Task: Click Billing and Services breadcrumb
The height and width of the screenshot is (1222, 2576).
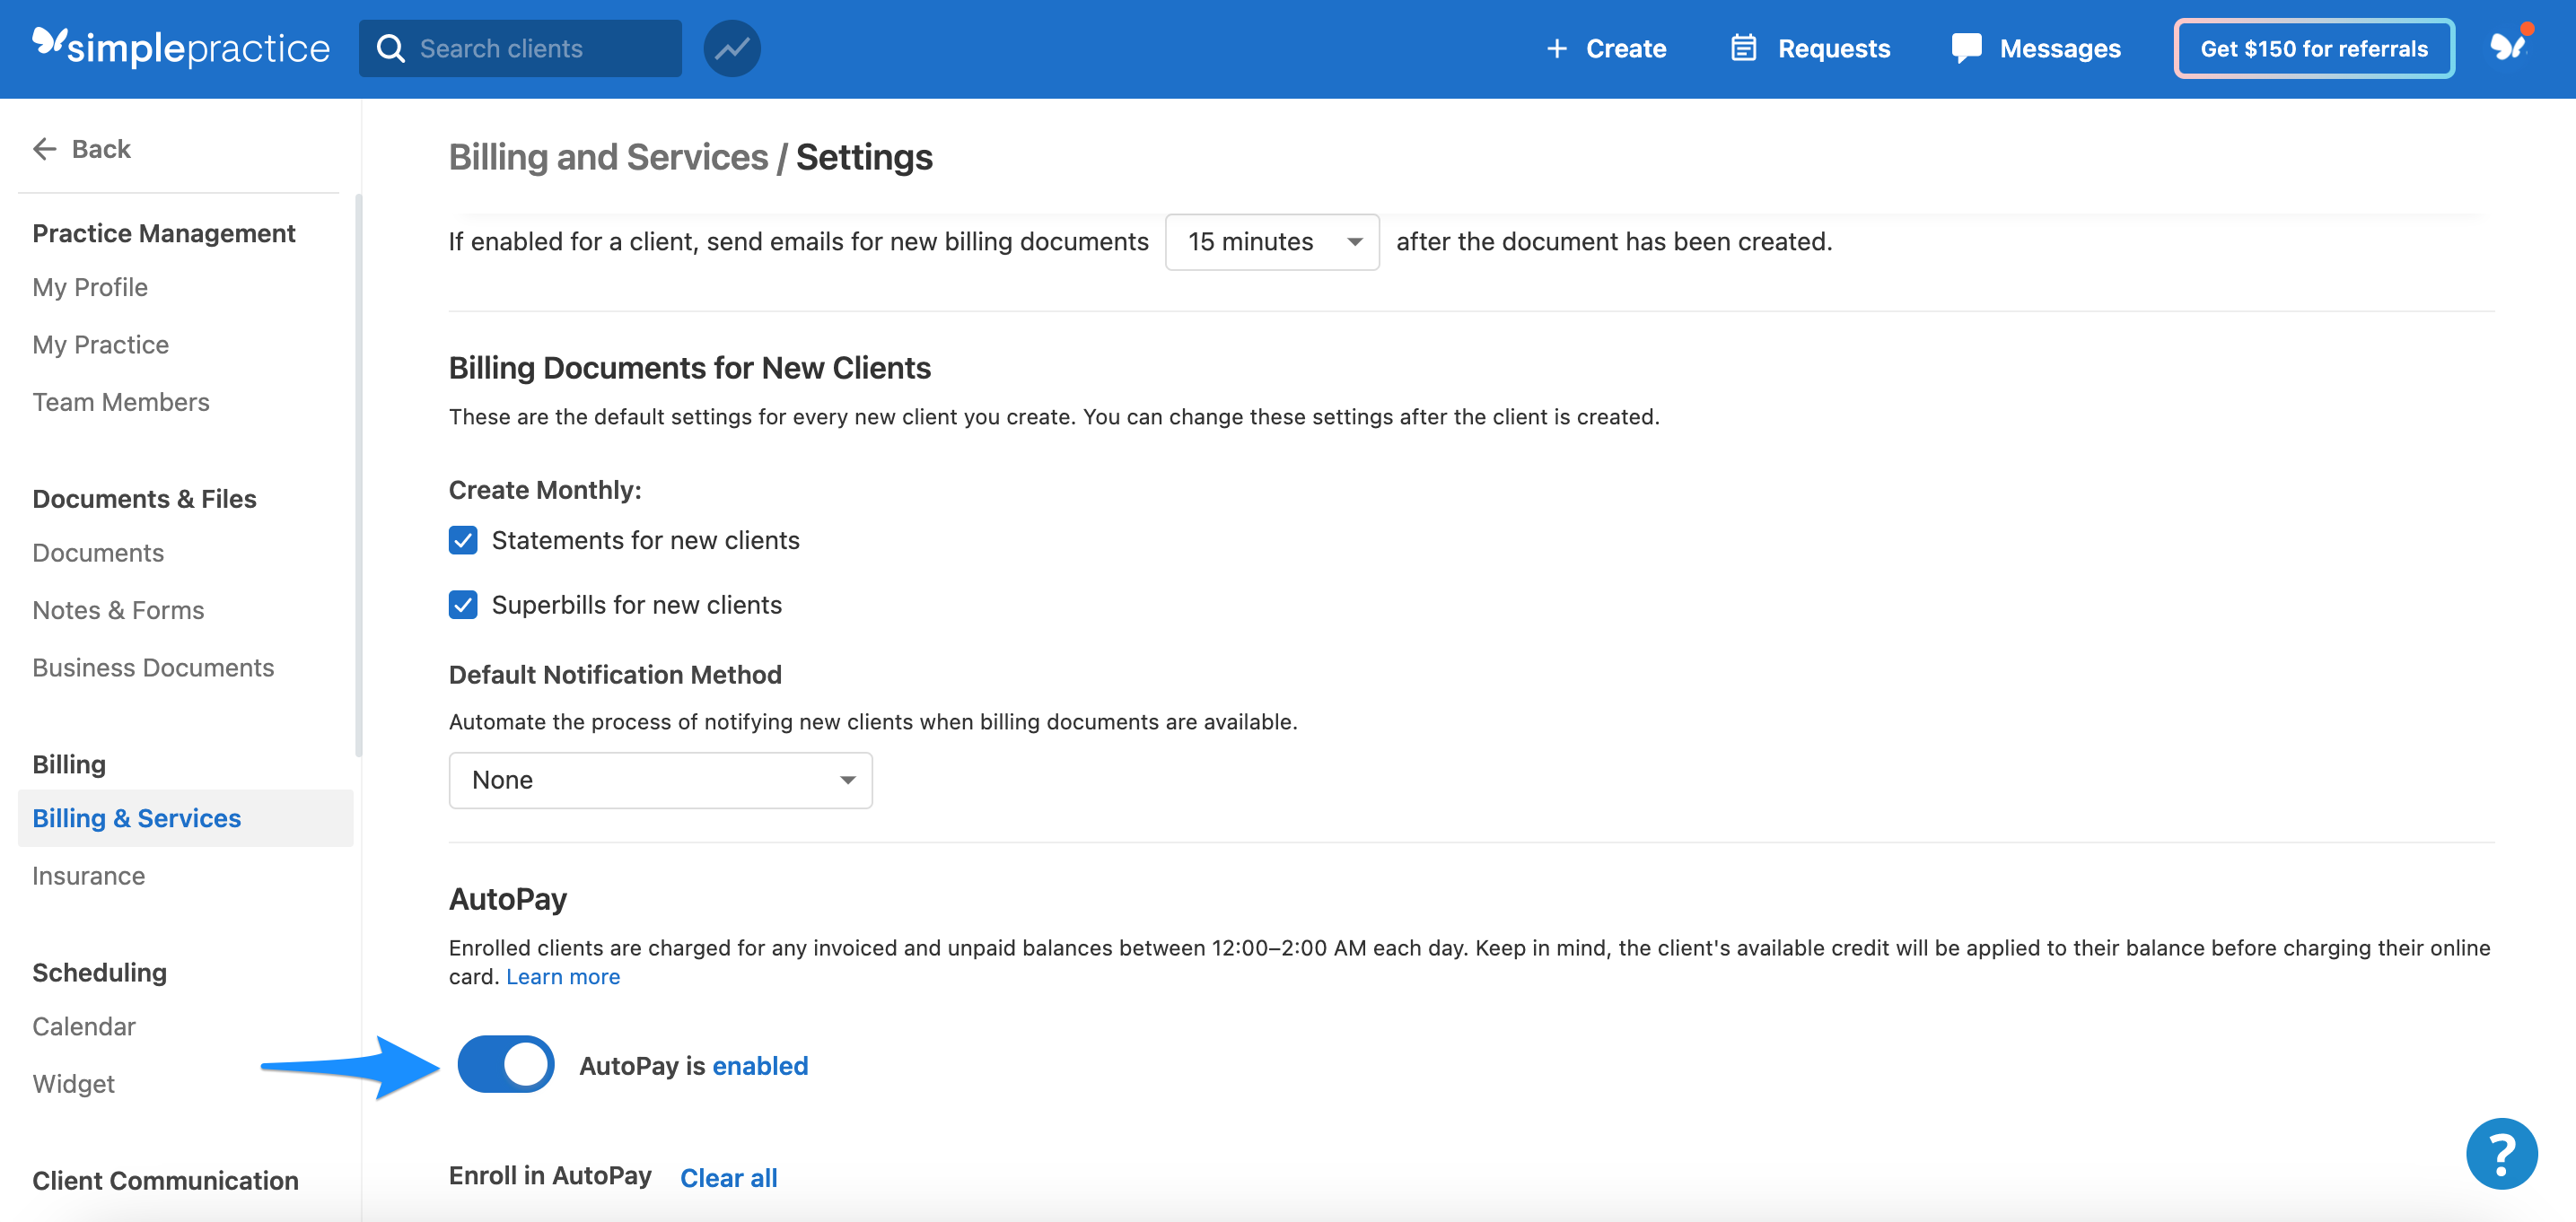Action: [608, 157]
